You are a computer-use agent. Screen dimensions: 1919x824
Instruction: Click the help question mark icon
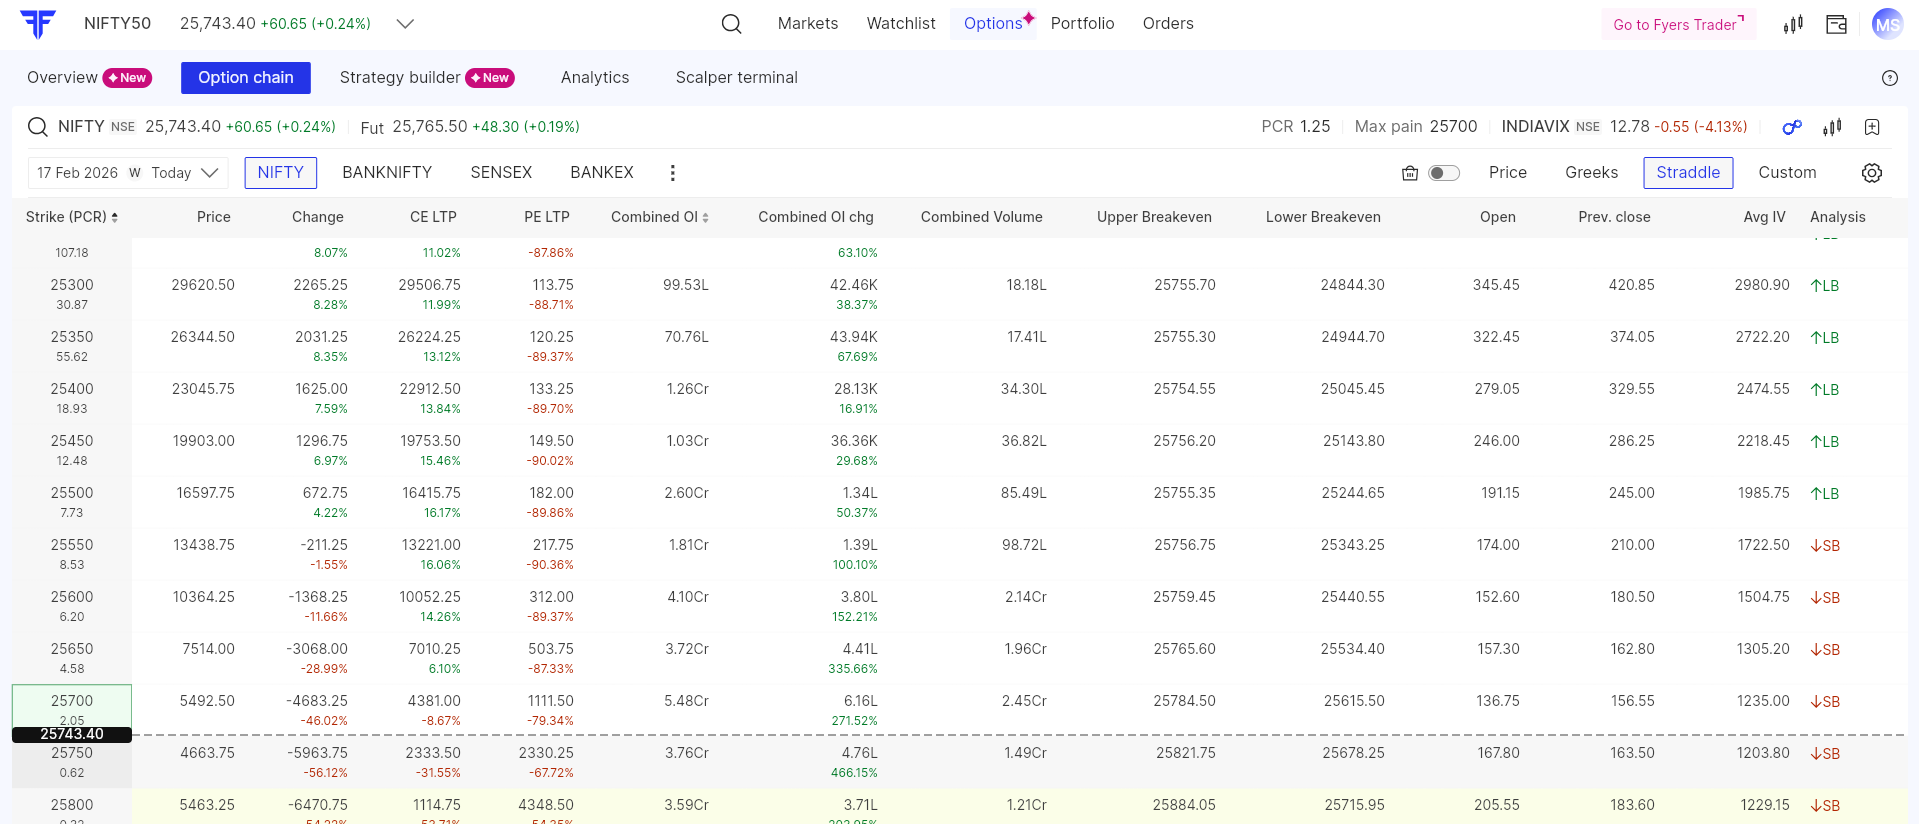pos(1889,78)
